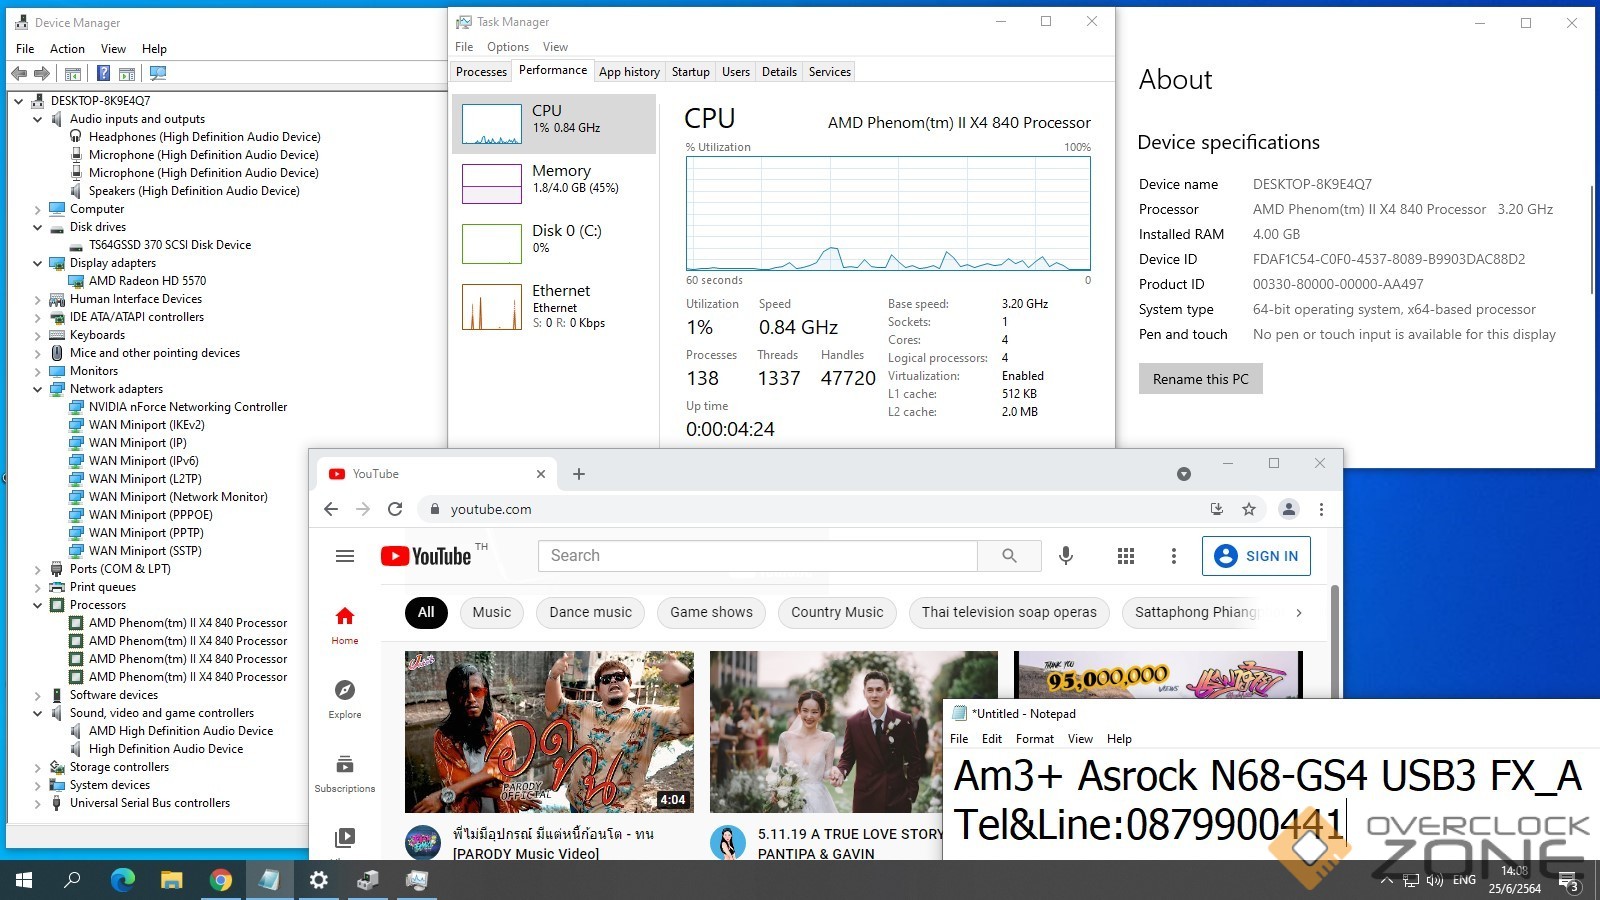1600x900 pixels.
Task: Open the YouTube hamburger guide menu
Action: [x=345, y=556]
